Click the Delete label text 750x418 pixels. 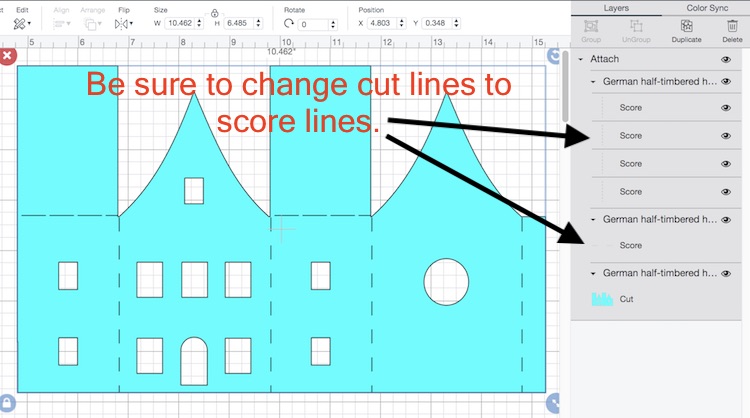732,40
